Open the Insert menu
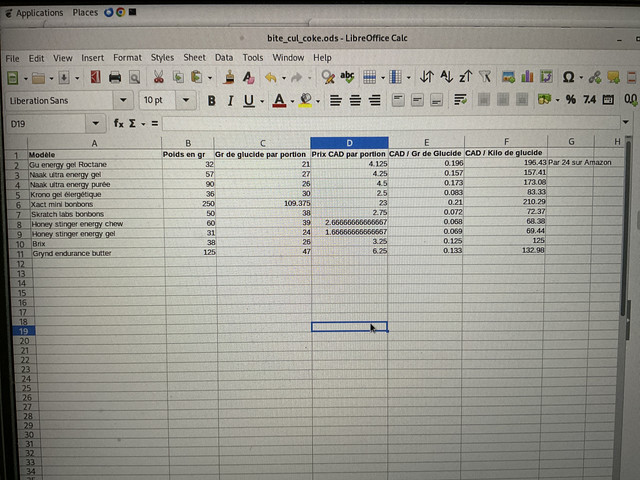The image size is (640, 480). [x=93, y=58]
